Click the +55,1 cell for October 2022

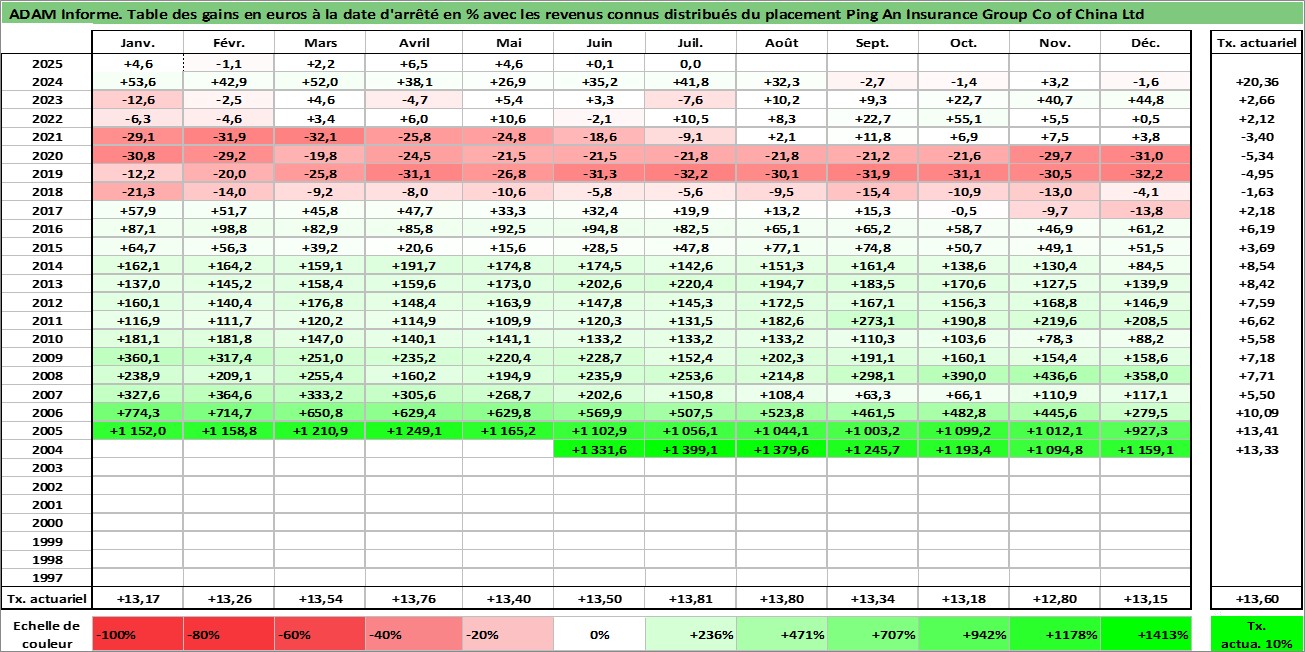pos(964,119)
